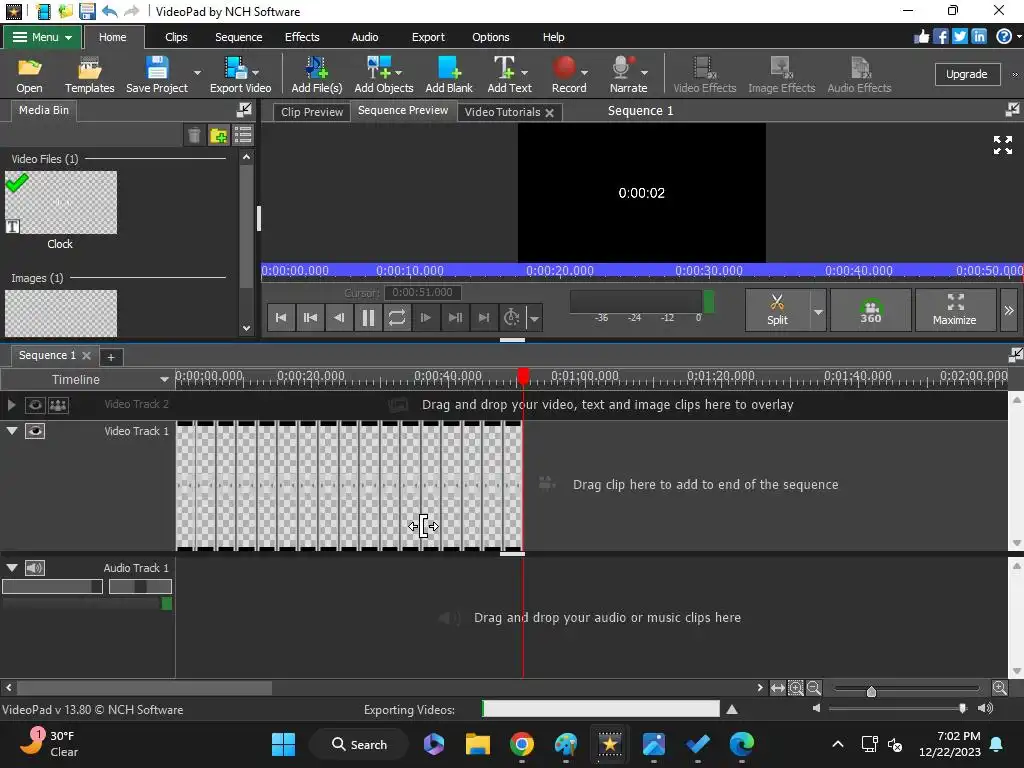Screen dimensions: 1024x768
Task: Collapse Audio Track 1
Action: 12,568
